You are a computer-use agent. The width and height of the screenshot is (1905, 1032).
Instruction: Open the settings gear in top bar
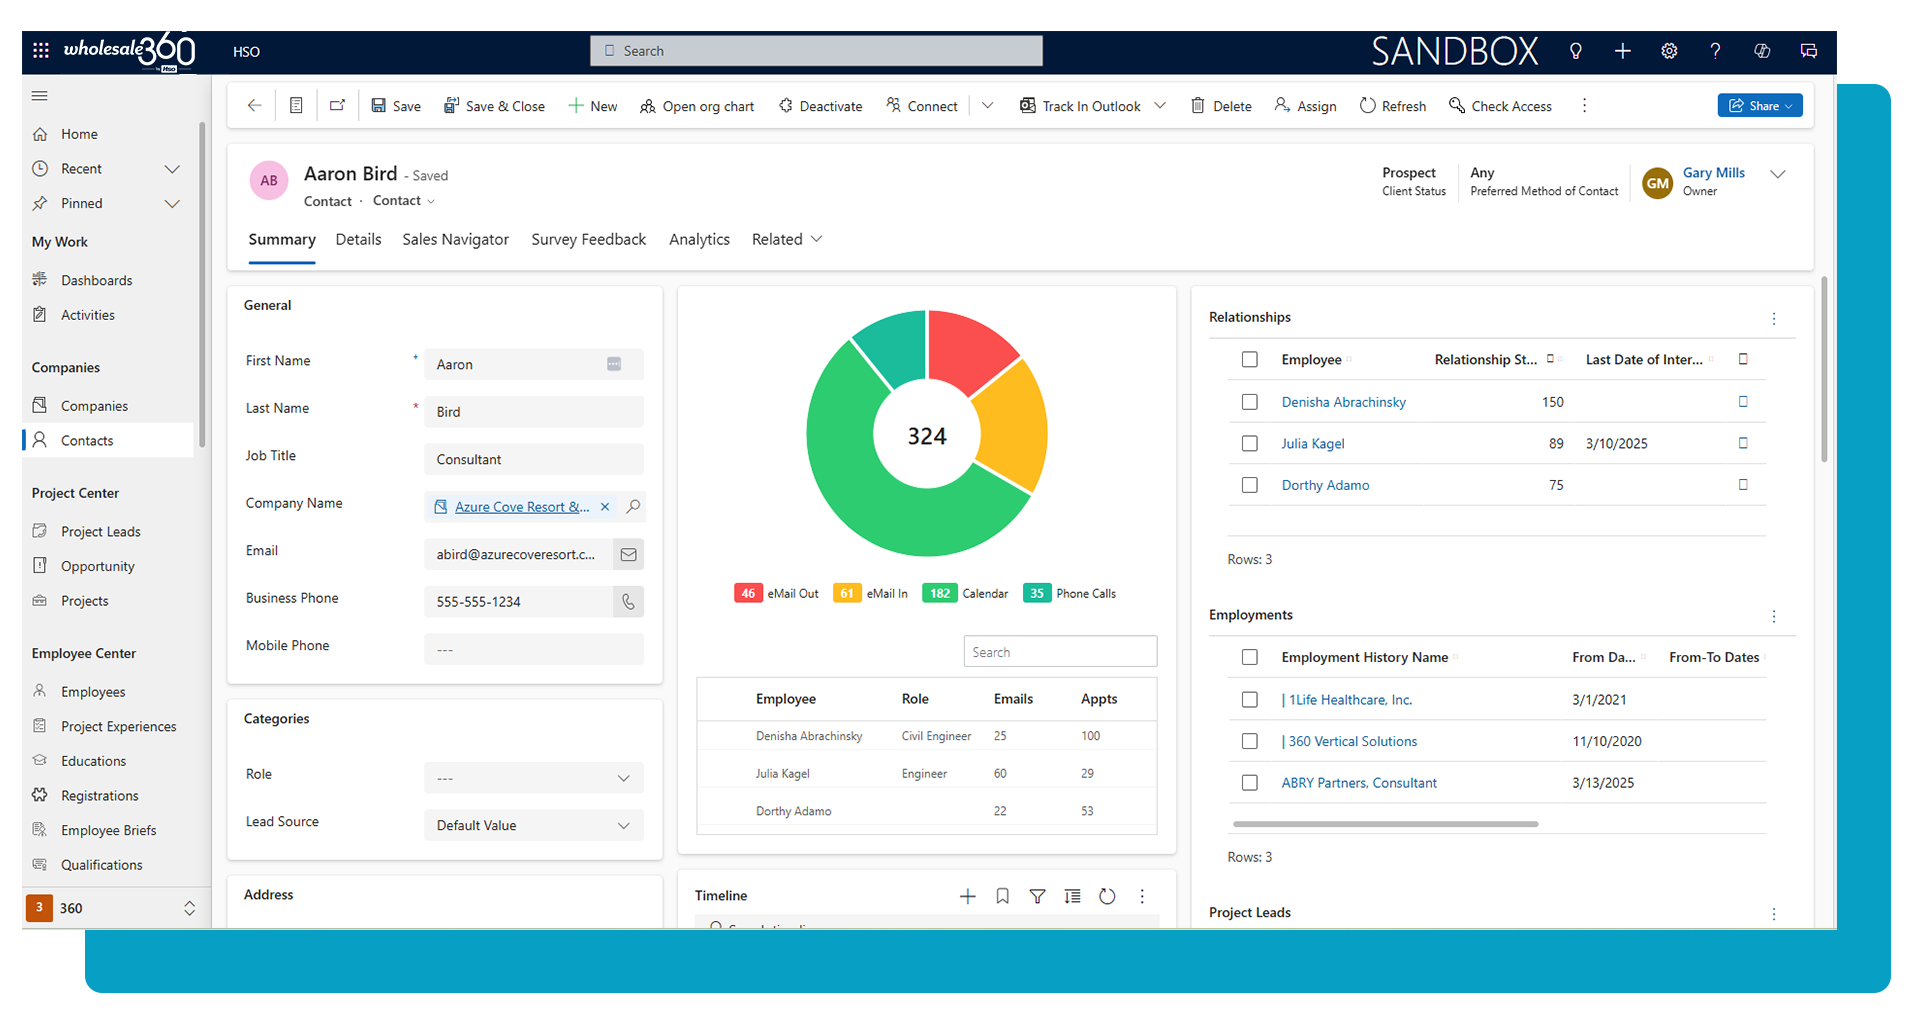1669,51
